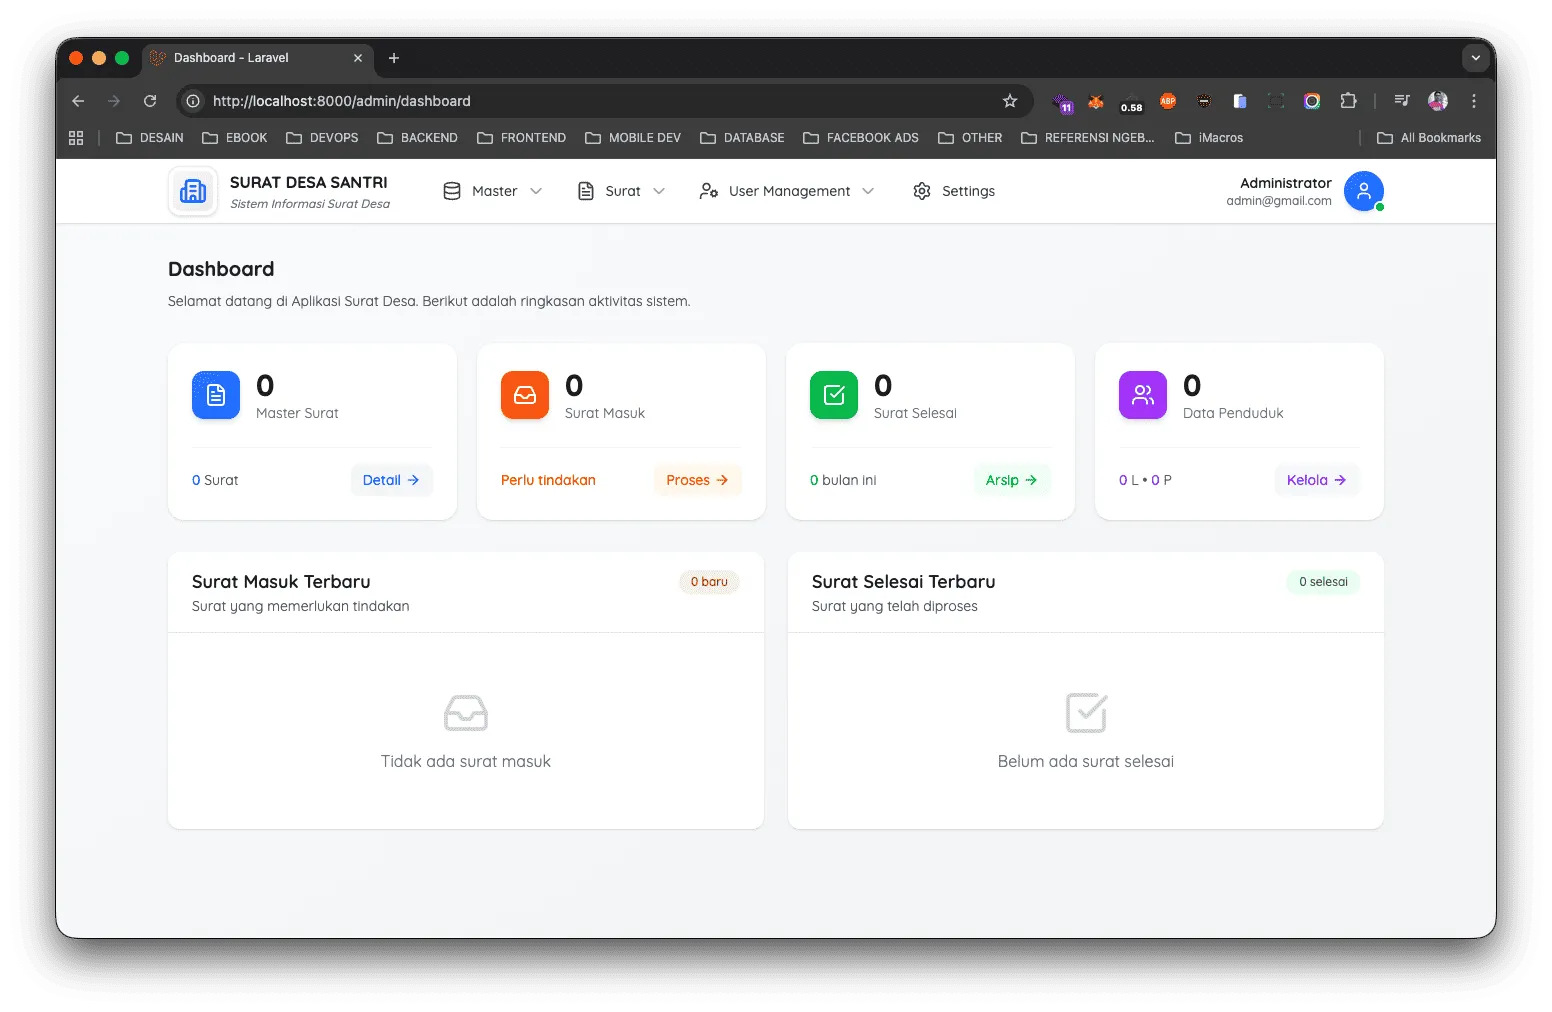This screenshot has width=1552, height=1012.
Task: Go forward using the browser forward arrow
Action: tap(114, 101)
